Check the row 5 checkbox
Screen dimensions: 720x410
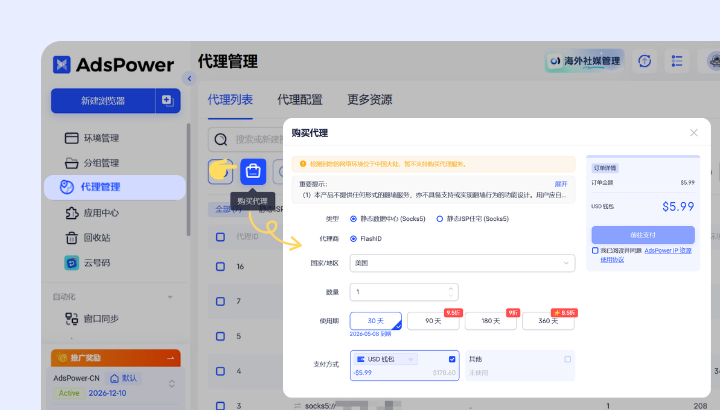click(x=220, y=336)
